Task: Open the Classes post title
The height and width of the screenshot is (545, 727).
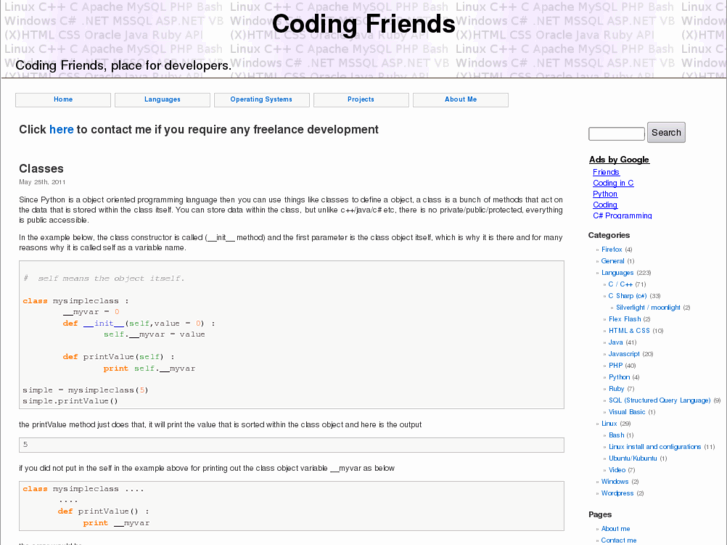Action: tap(41, 169)
